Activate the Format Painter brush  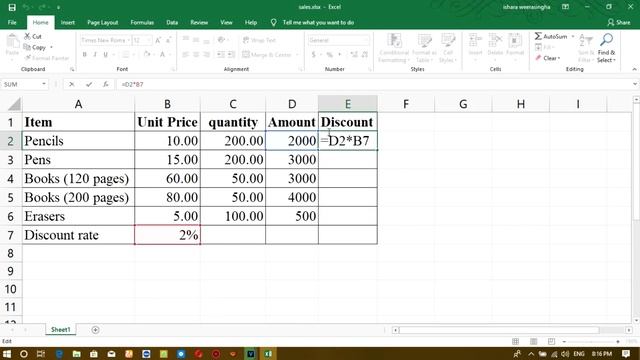pos(47,58)
